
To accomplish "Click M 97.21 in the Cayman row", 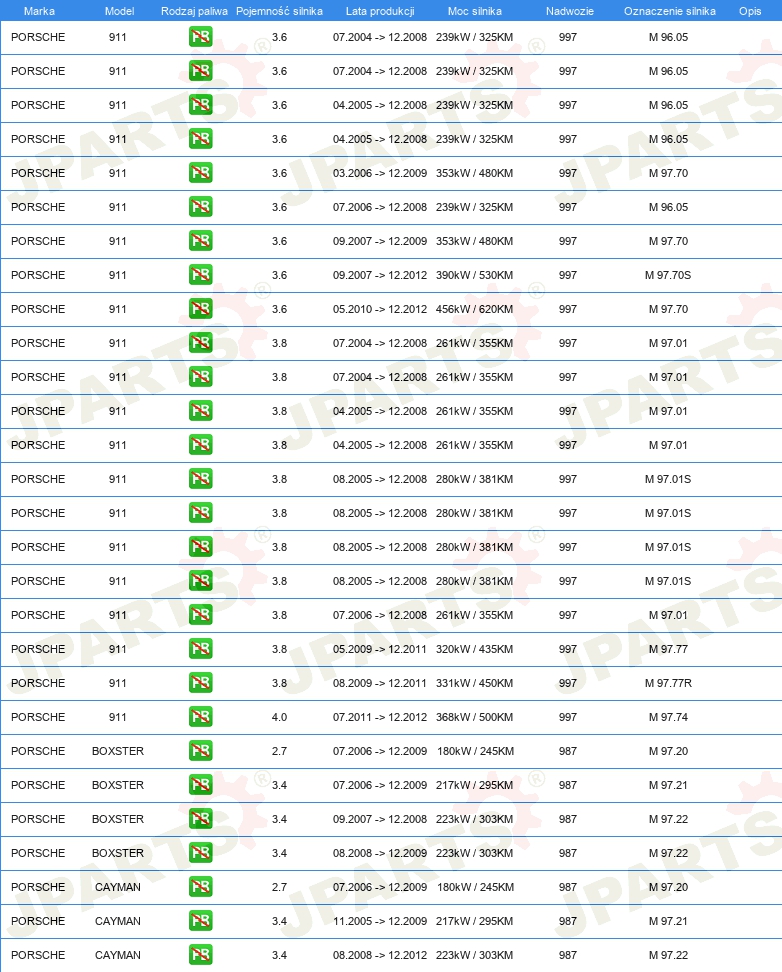I will [668, 921].
